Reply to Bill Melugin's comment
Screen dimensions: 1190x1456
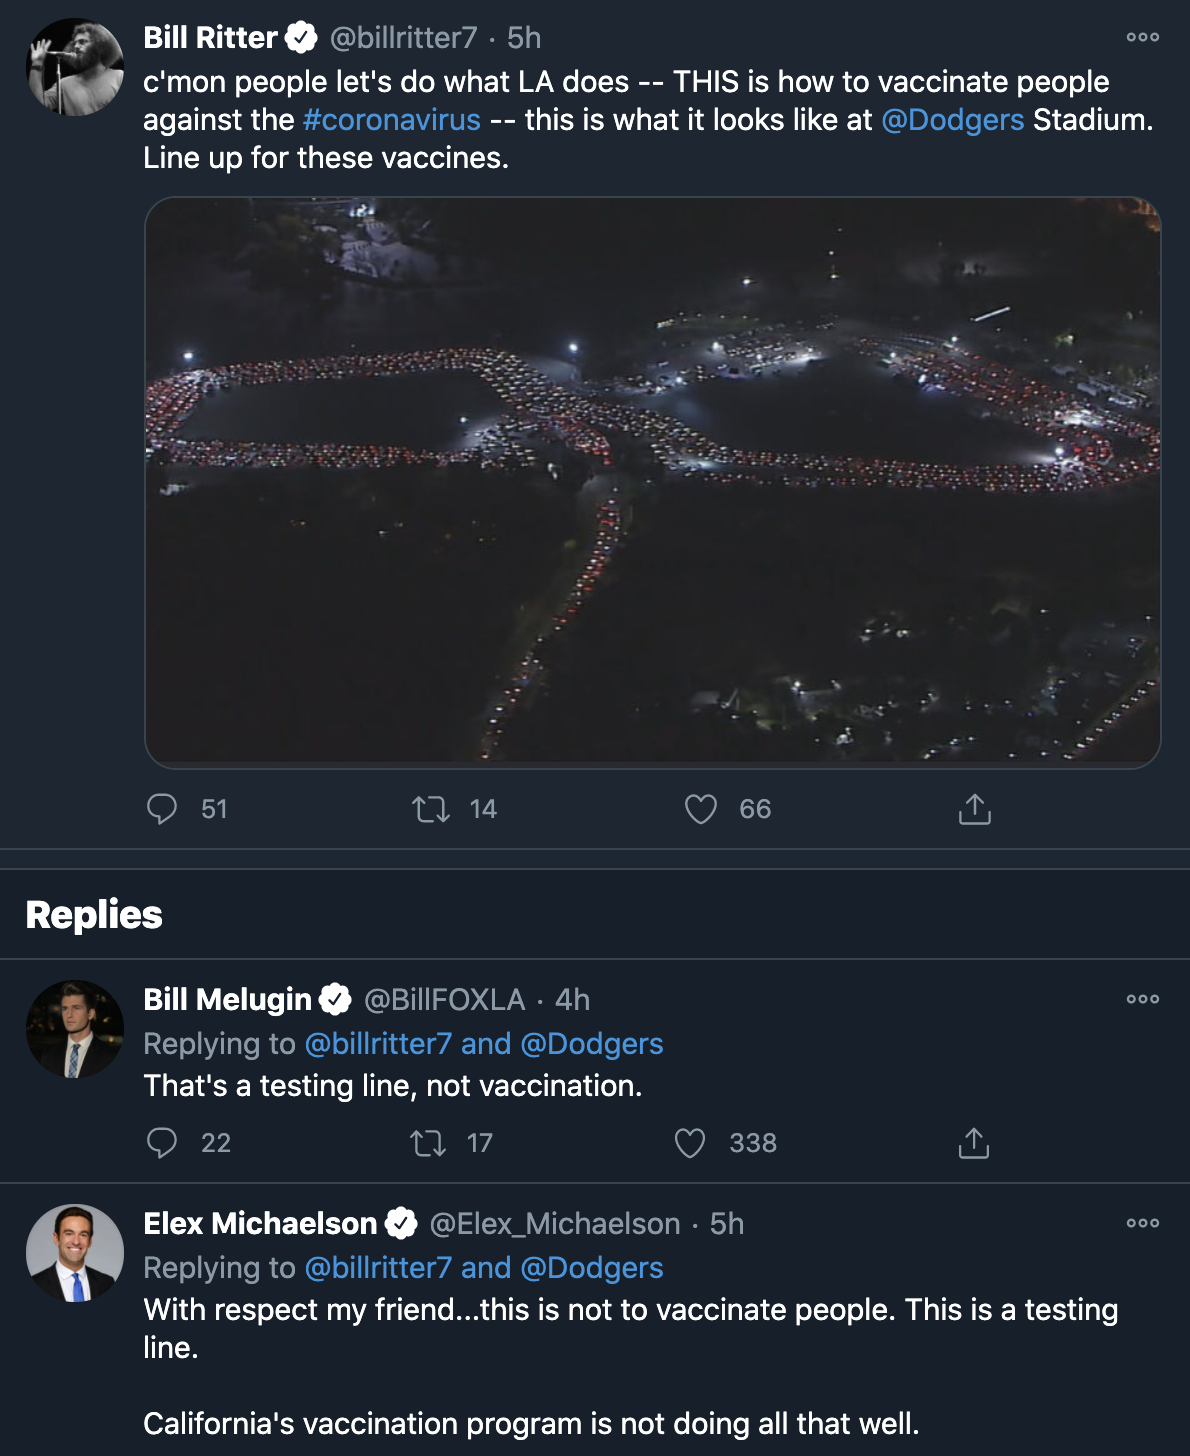coord(162,1143)
